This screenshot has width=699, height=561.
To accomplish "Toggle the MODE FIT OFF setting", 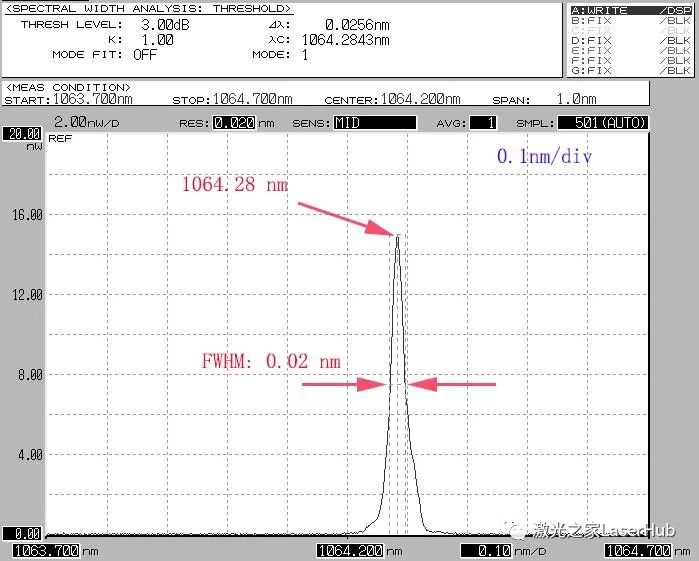I will [145, 55].
